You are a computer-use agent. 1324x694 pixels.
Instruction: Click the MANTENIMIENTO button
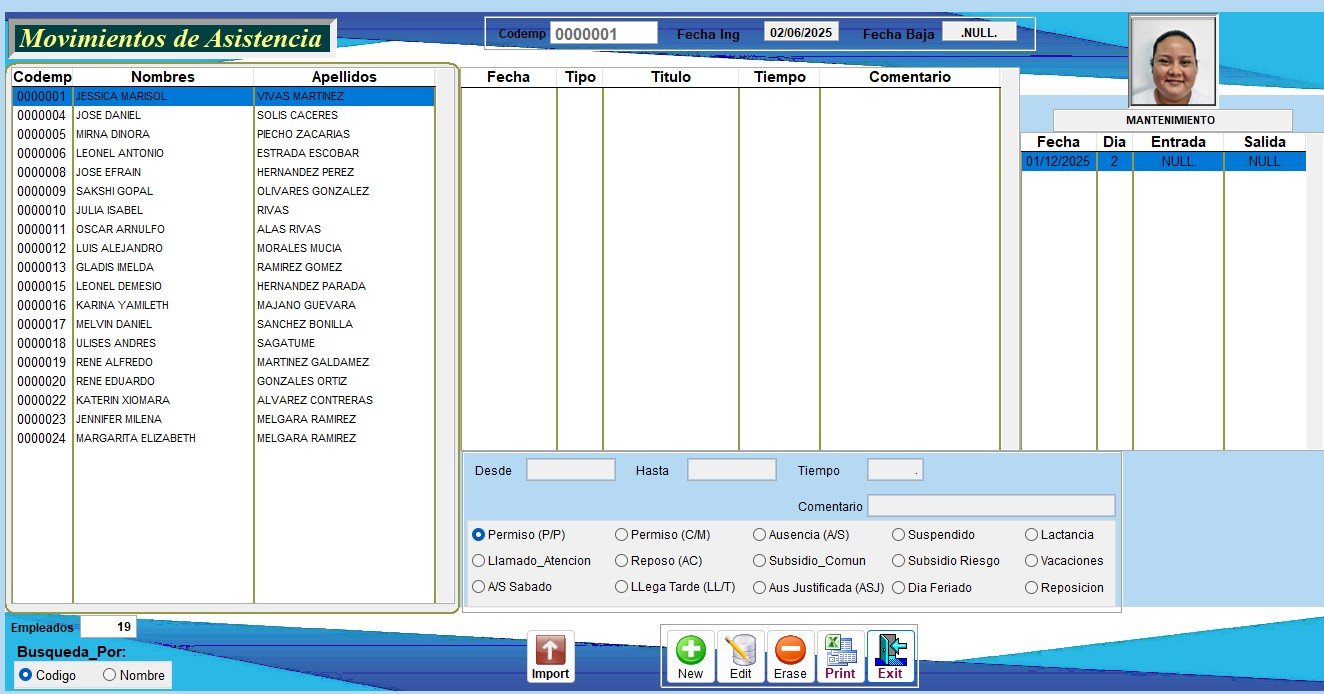[x=1172, y=120]
